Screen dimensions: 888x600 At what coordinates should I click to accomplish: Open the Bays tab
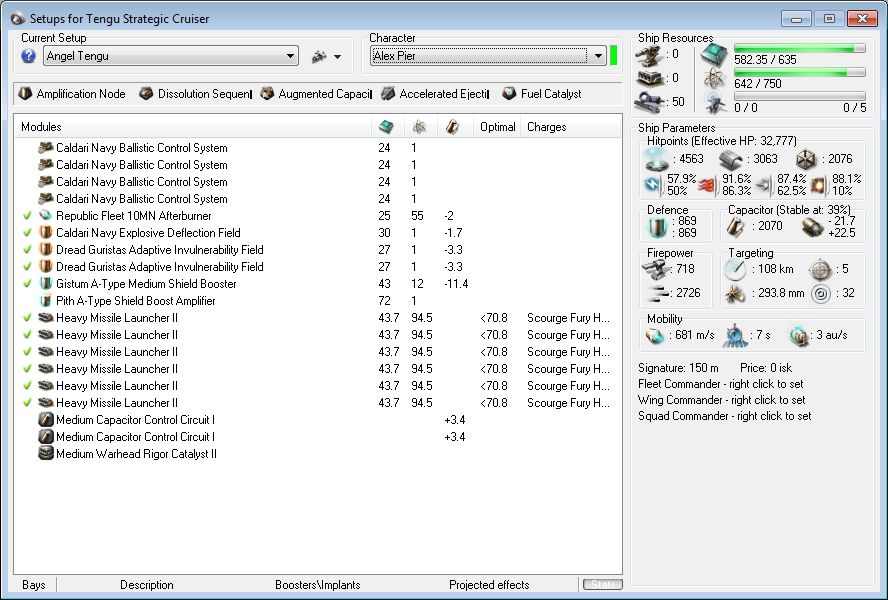pos(33,585)
